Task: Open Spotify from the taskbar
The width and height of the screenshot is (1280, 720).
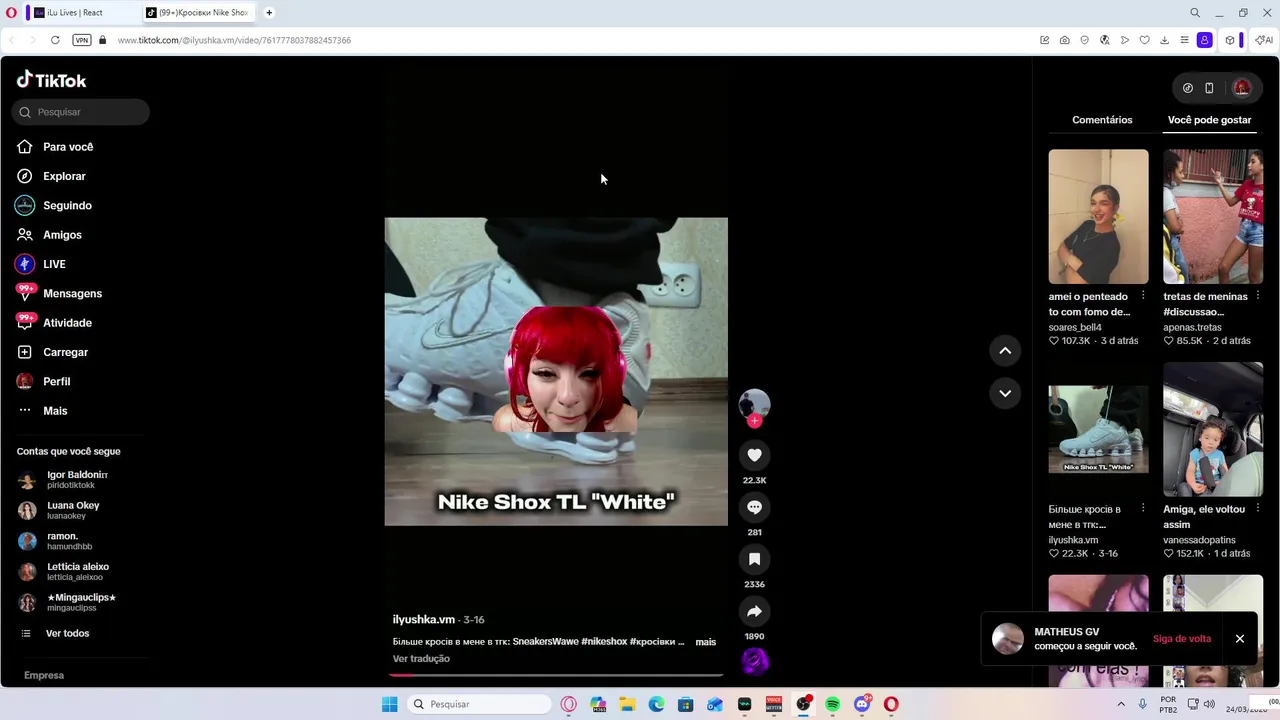Action: click(x=832, y=704)
